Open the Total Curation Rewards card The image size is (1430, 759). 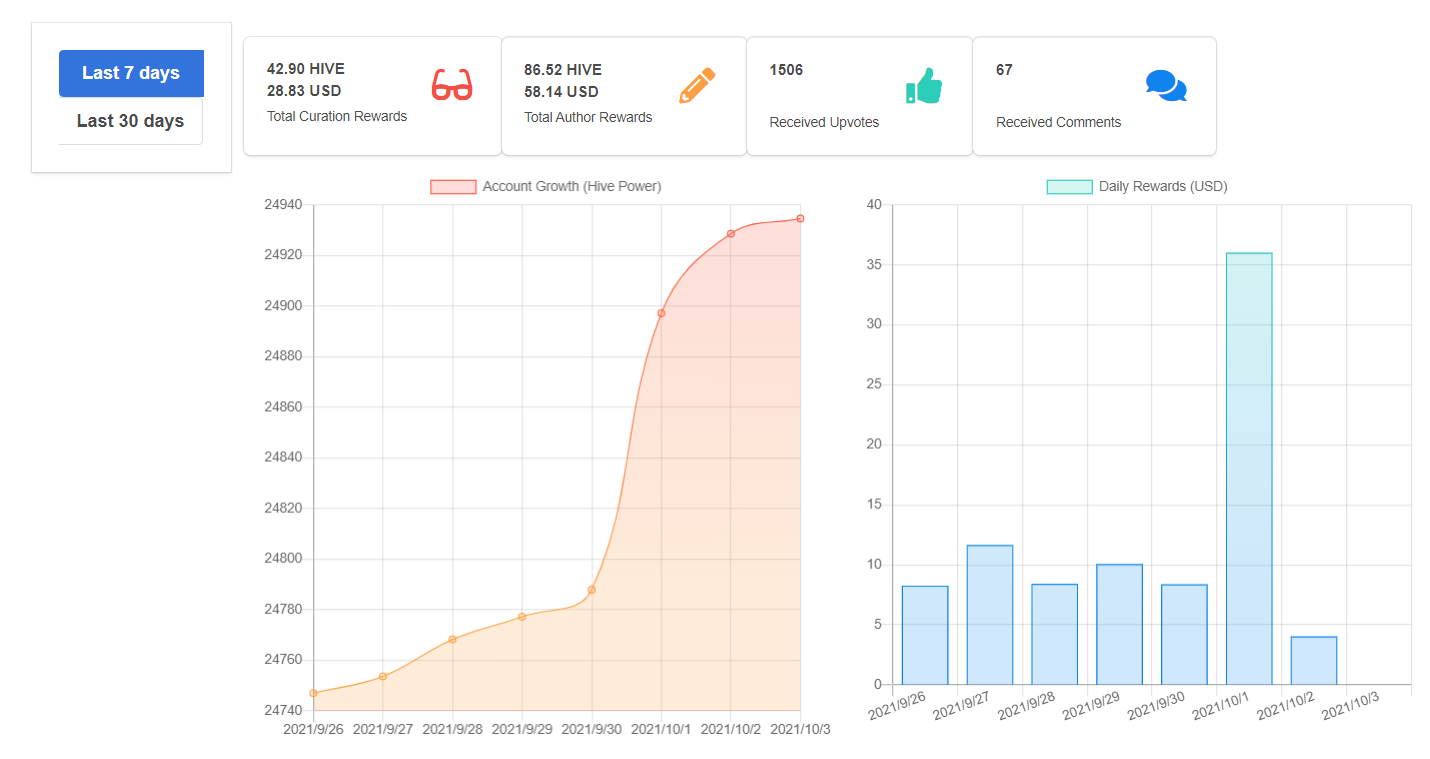click(x=372, y=96)
